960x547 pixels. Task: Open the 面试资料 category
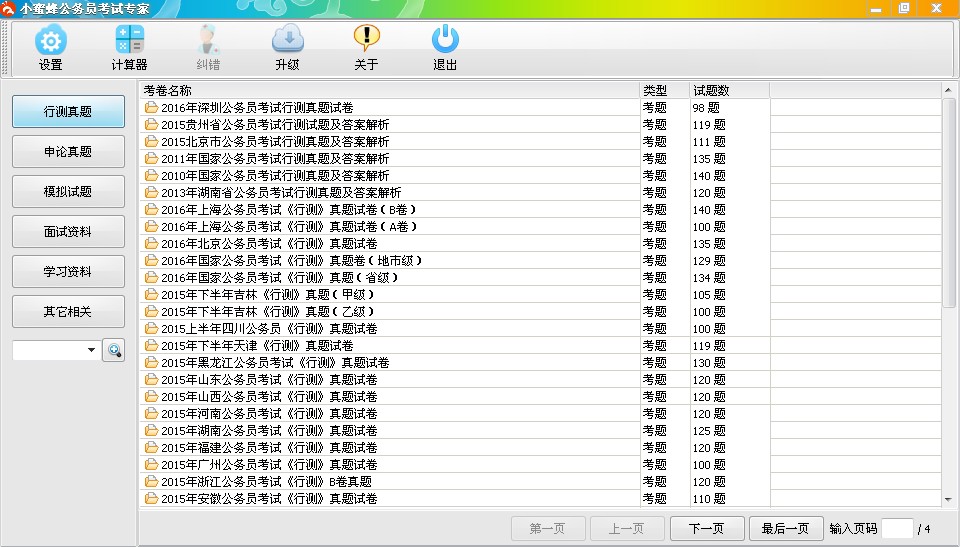pos(68,232)
